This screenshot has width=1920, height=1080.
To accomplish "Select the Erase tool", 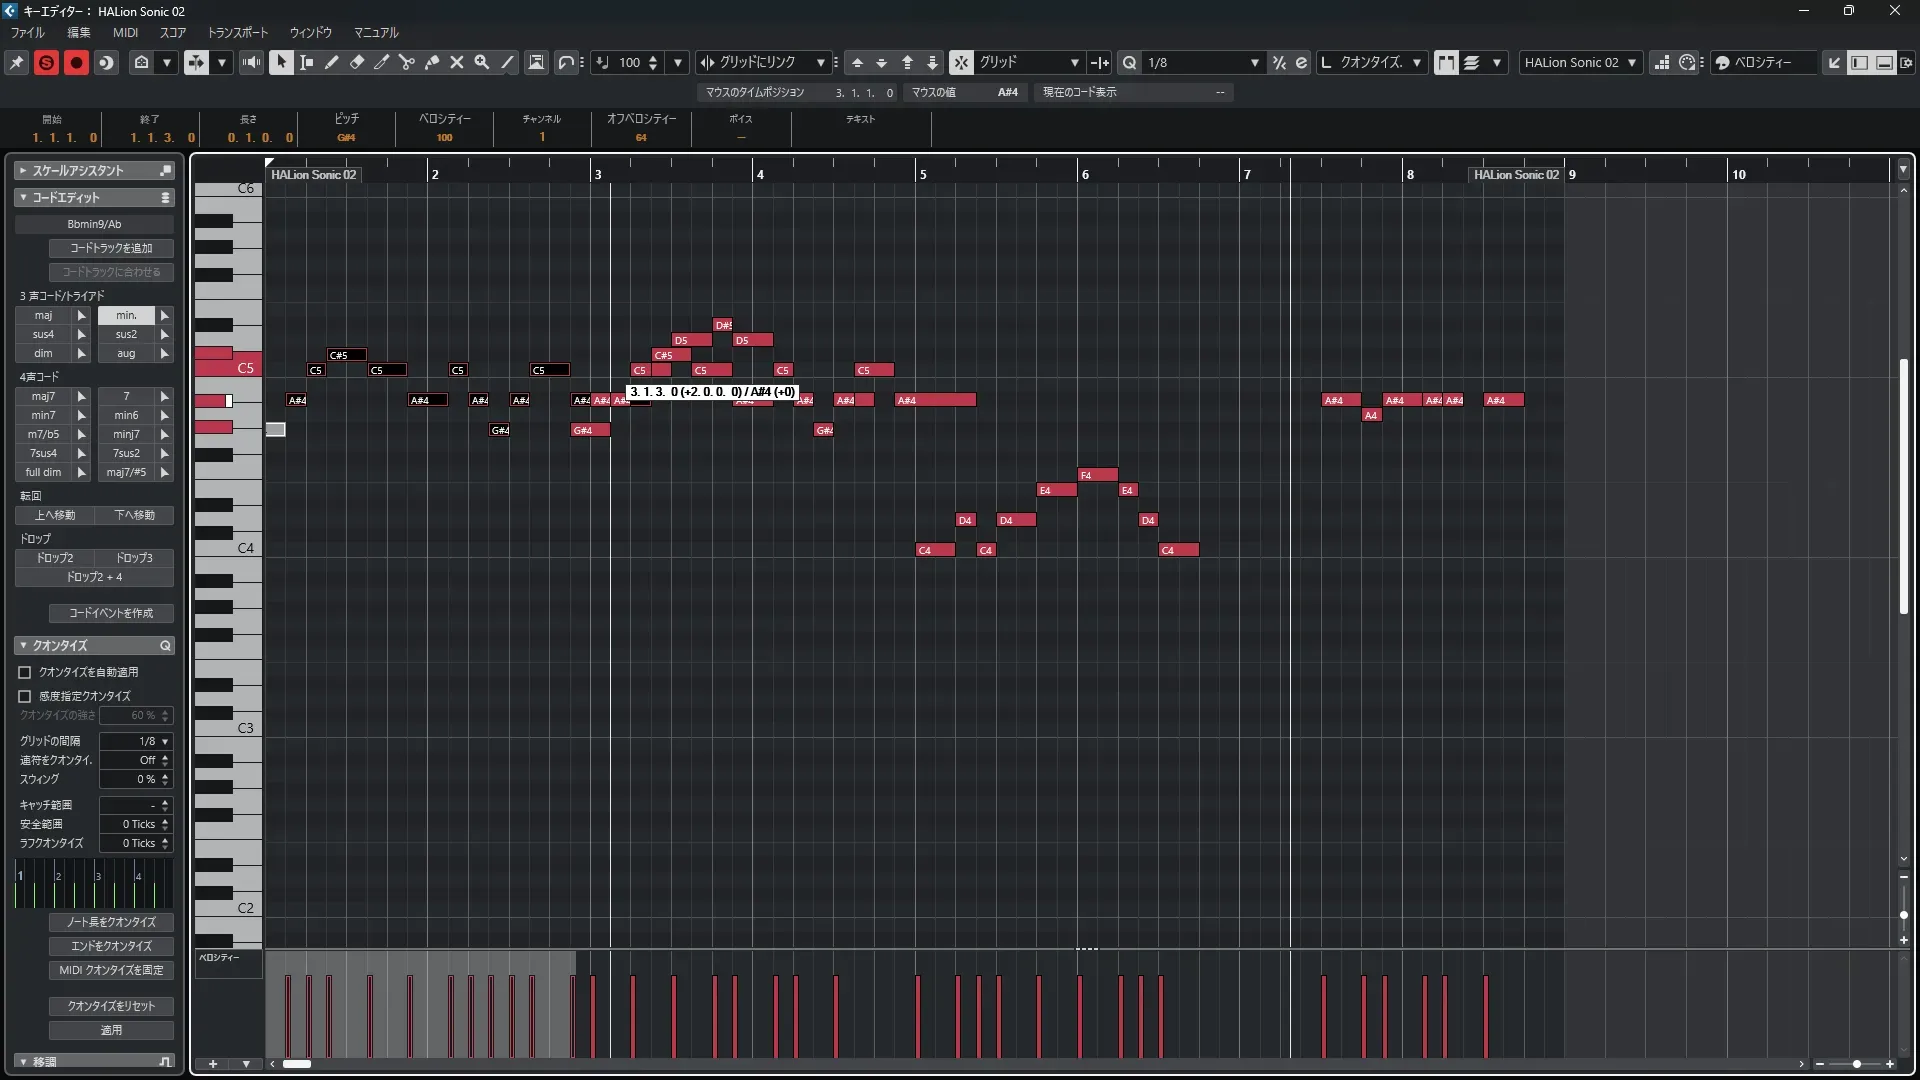I will click(357, 62).
